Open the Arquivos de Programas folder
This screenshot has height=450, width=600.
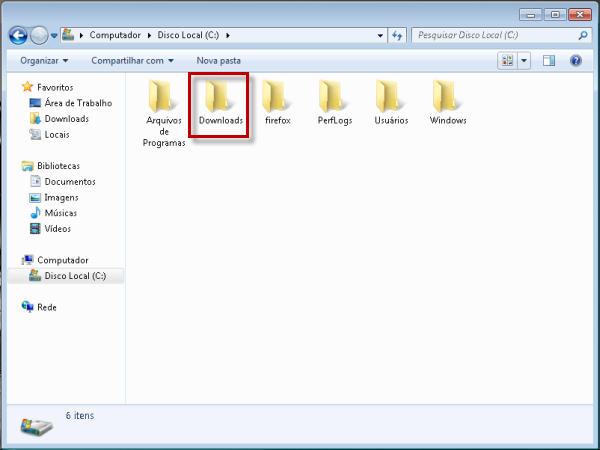pos(165,97)
